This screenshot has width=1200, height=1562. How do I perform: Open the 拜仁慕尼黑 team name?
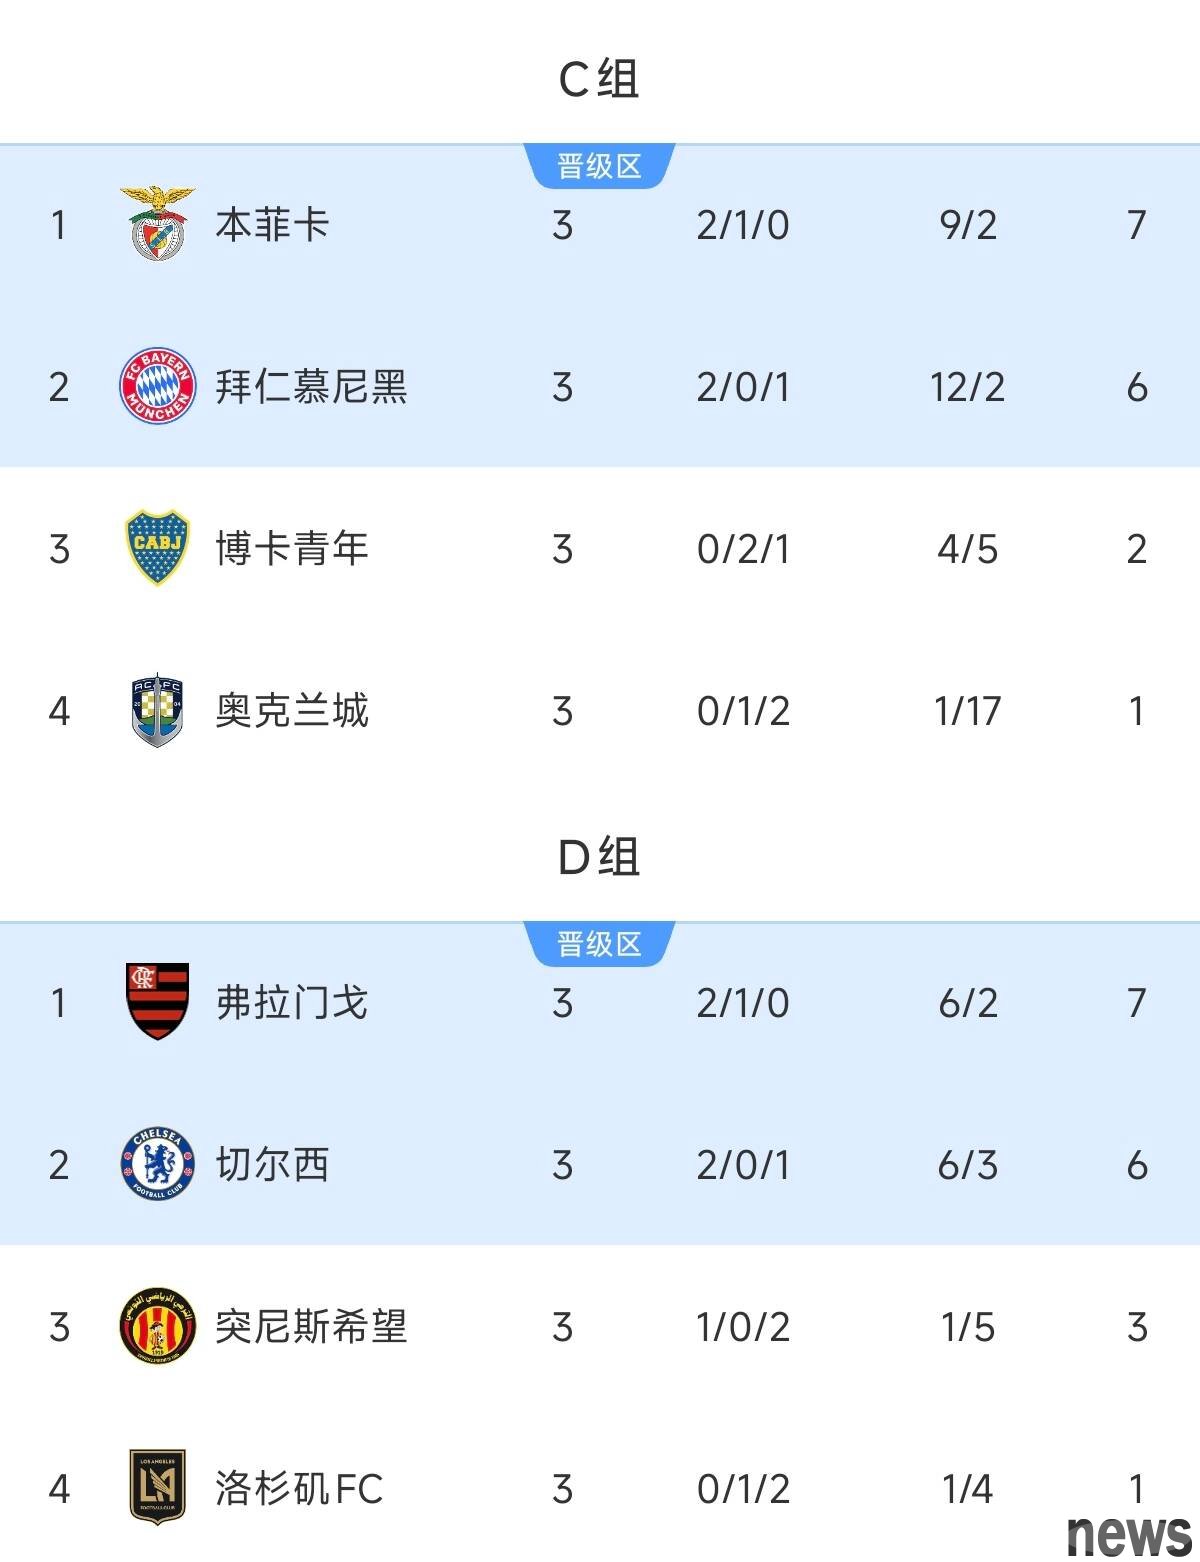click(311, 386)
